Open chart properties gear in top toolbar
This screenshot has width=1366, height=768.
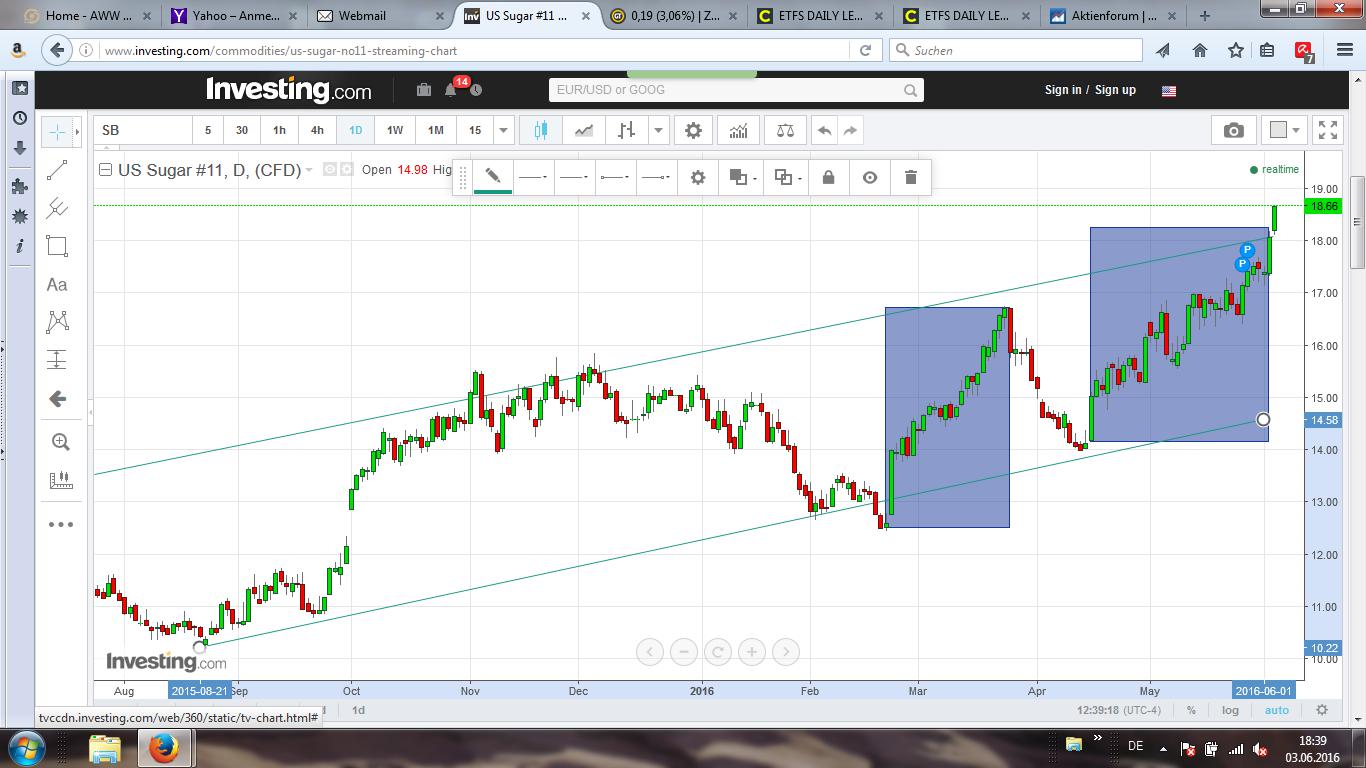coord(693,130)
